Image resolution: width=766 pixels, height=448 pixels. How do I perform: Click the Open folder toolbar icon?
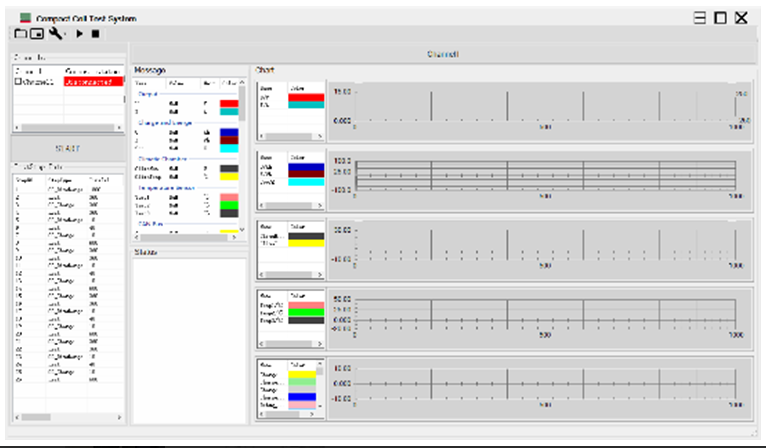coord(21,34)
